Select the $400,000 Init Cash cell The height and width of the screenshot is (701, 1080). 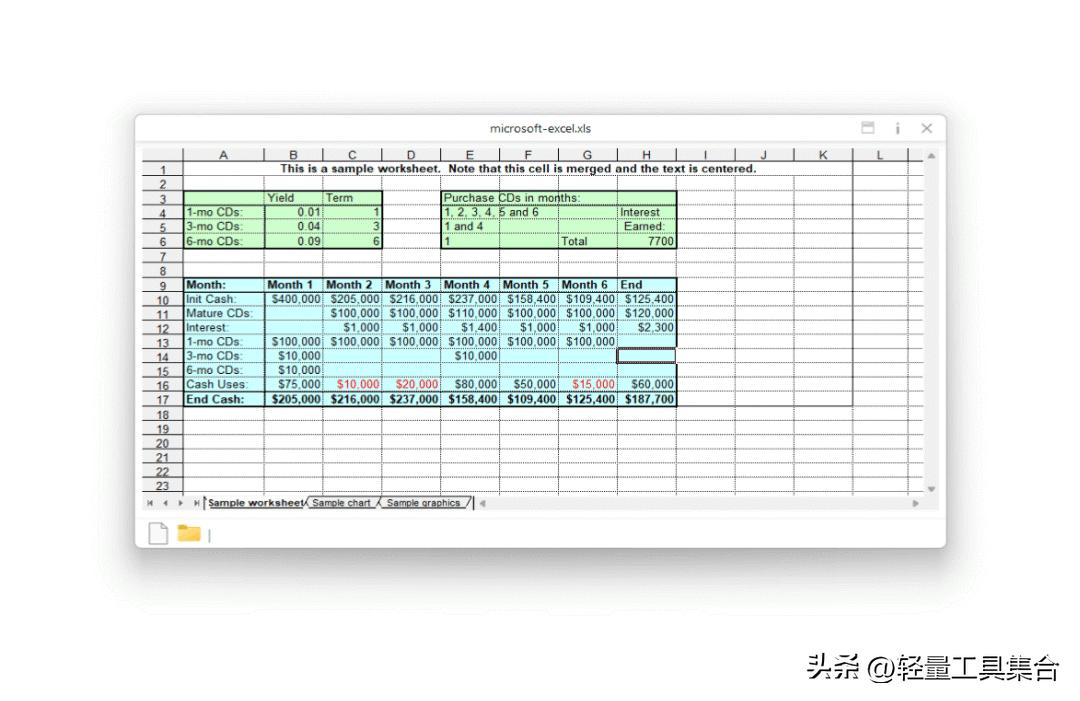tap(293, 299)
